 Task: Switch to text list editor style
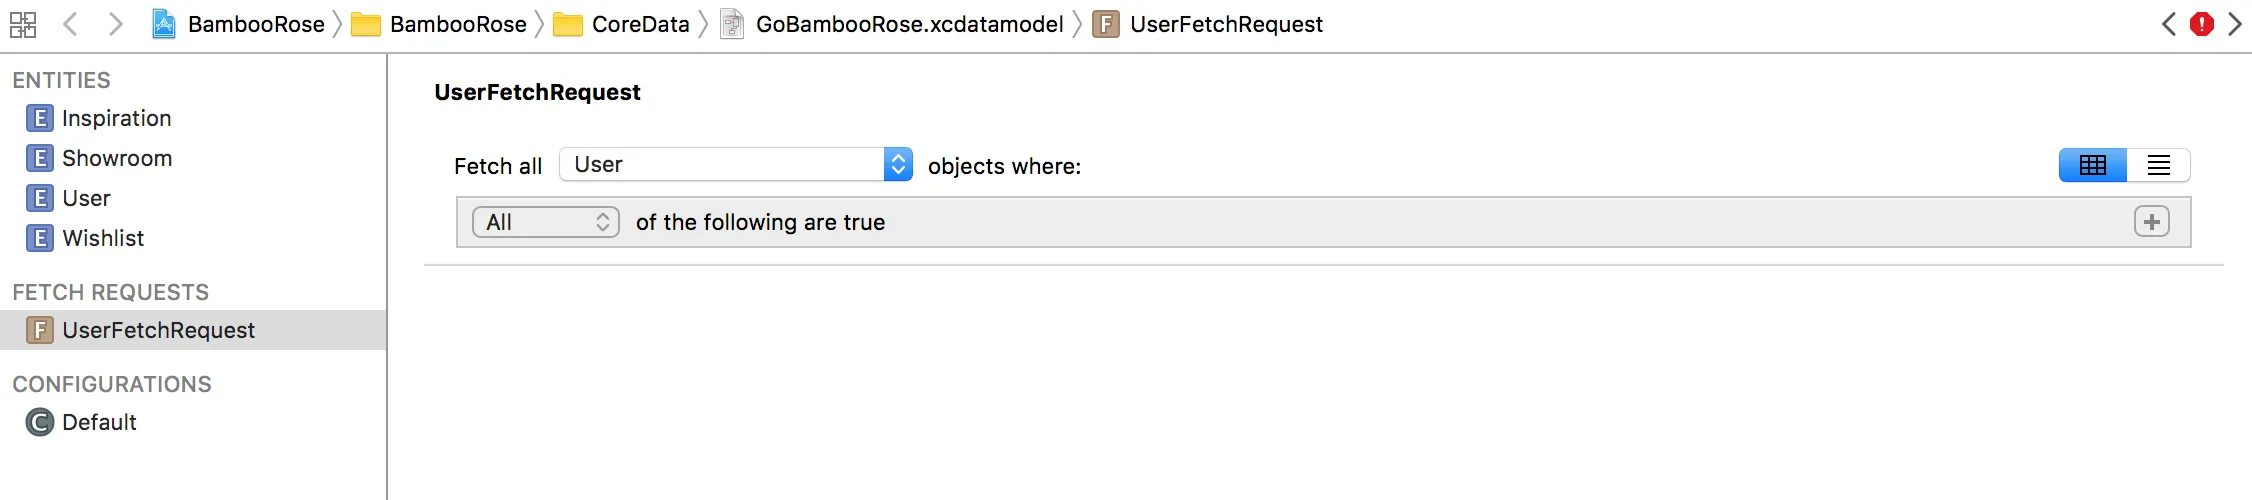pos(2158,165)
